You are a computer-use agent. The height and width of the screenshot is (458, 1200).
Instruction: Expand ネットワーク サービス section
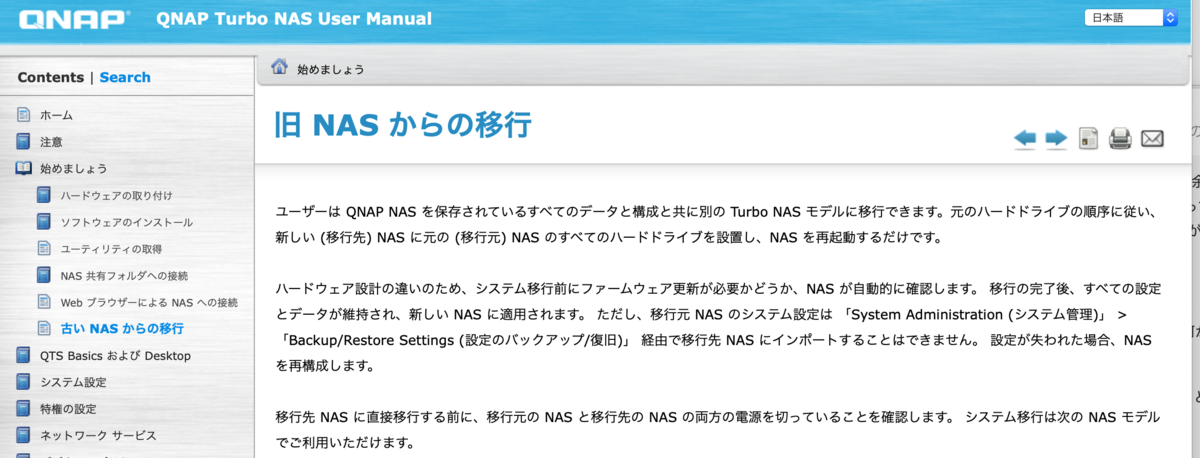[98, 435]
